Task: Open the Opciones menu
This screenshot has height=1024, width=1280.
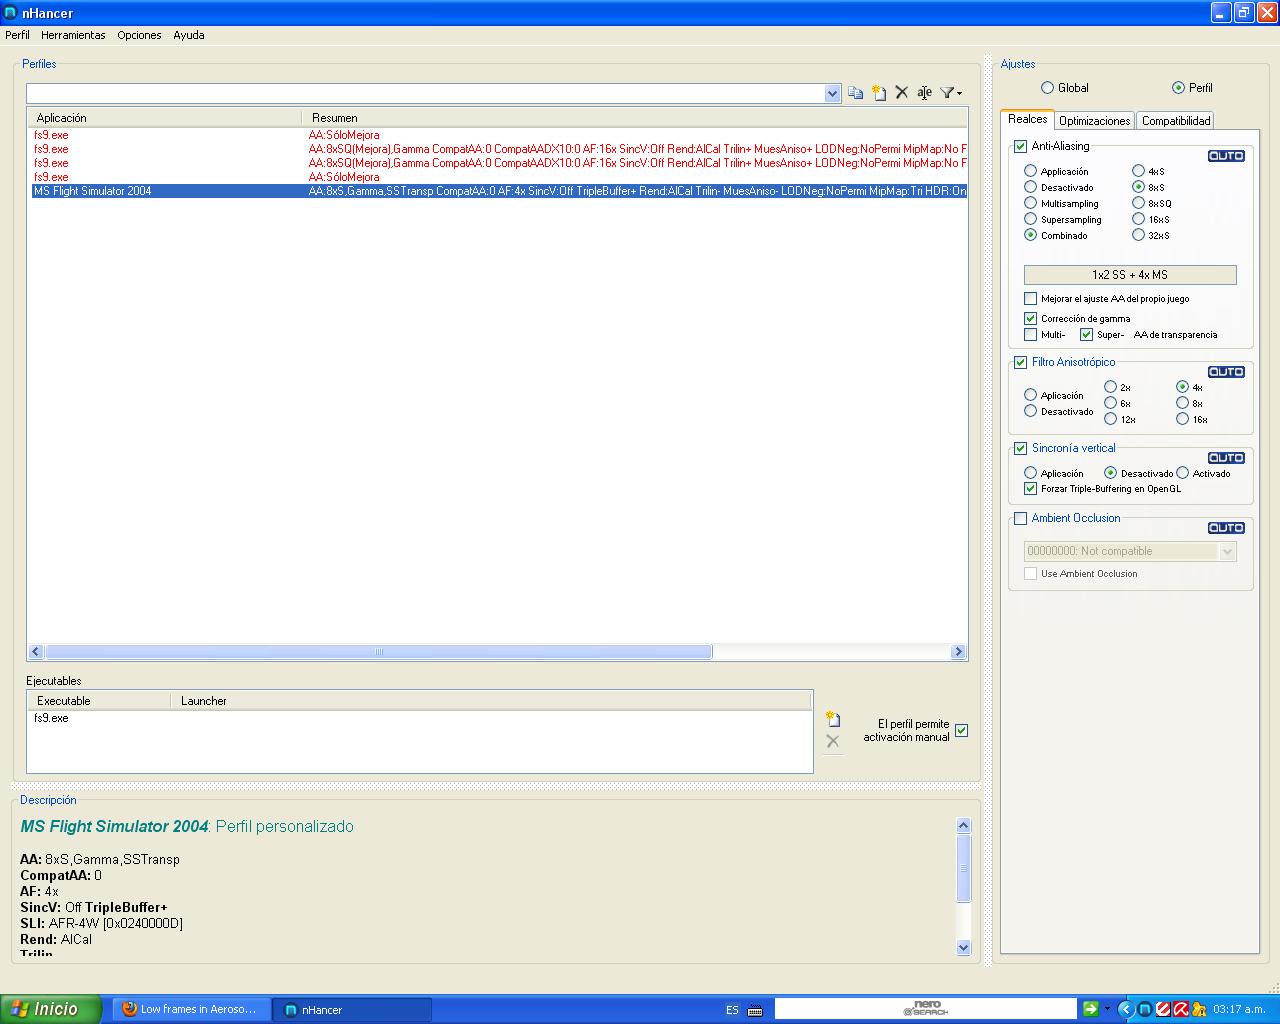Action: 139,35
